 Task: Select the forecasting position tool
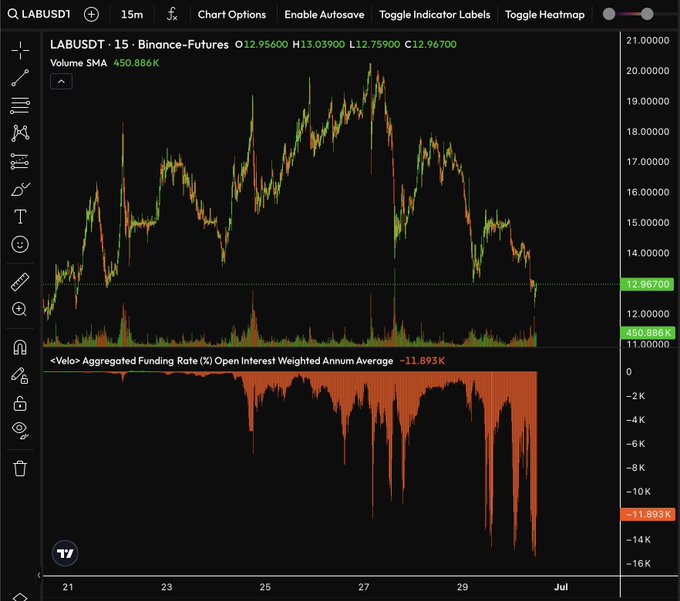coord(20,161)
